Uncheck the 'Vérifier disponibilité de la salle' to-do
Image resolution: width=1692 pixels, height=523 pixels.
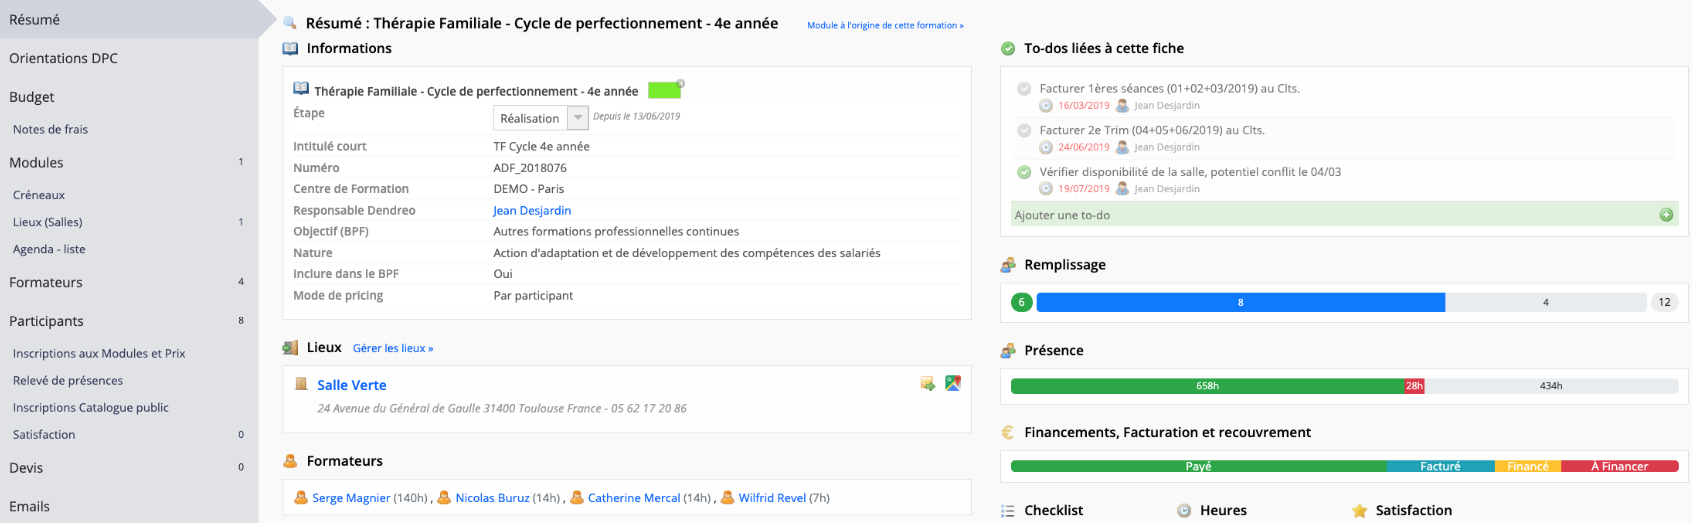pyautogui.click(x=1024, y=172)
